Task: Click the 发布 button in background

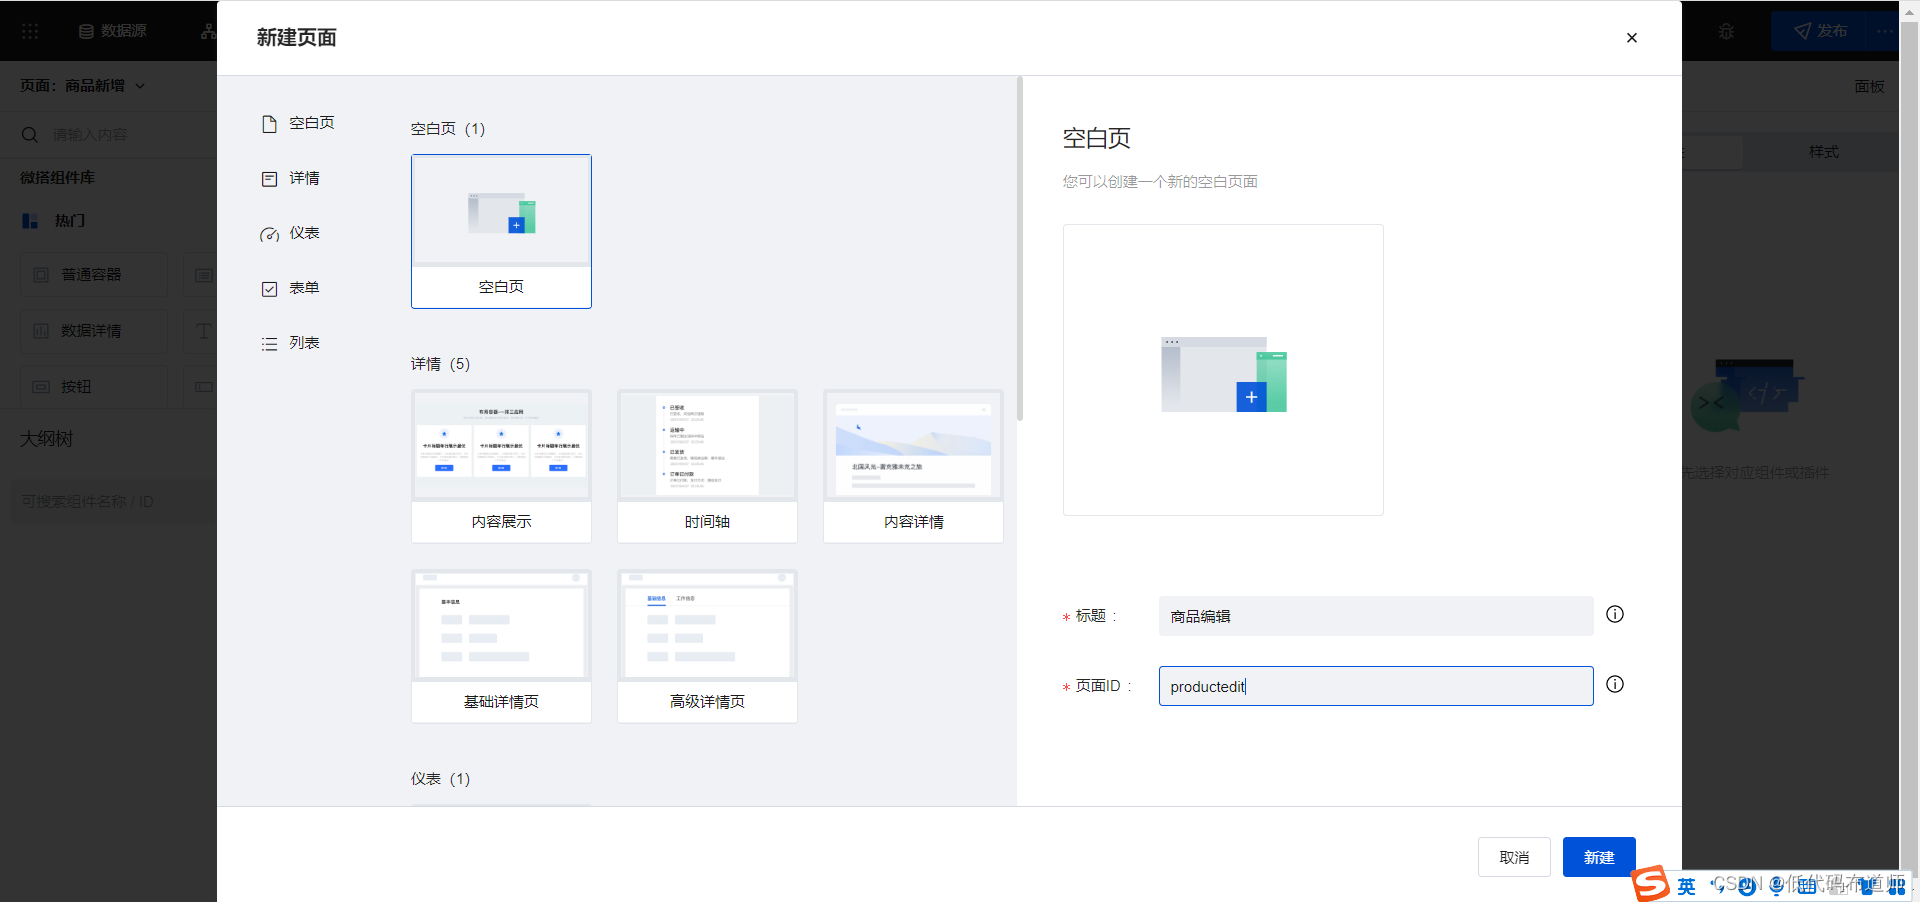Action: tap(1820, 31)
